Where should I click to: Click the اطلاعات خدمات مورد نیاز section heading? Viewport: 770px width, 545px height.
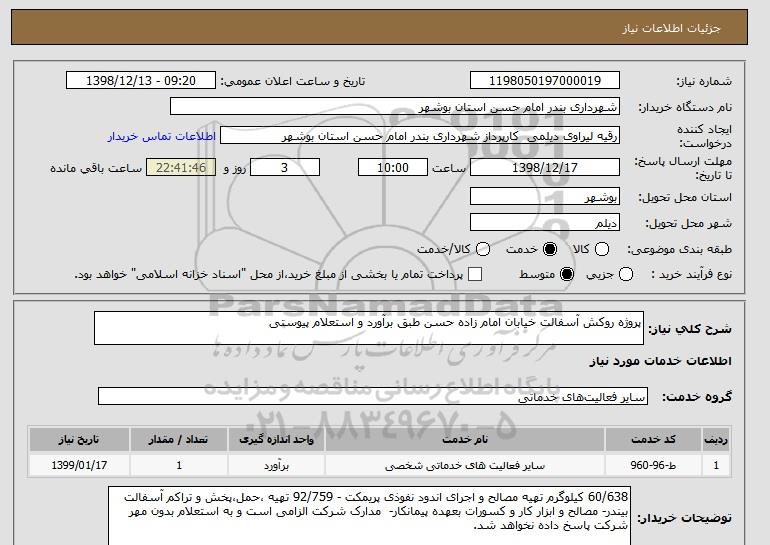pos(660,361)
